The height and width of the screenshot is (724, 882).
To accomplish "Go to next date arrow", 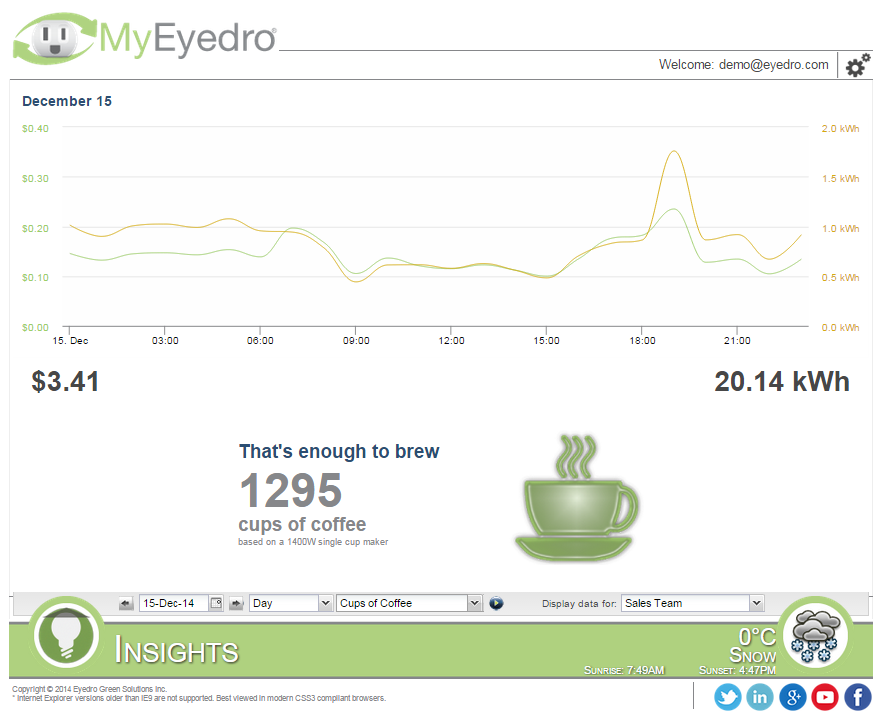I will (x=236, y=604).
